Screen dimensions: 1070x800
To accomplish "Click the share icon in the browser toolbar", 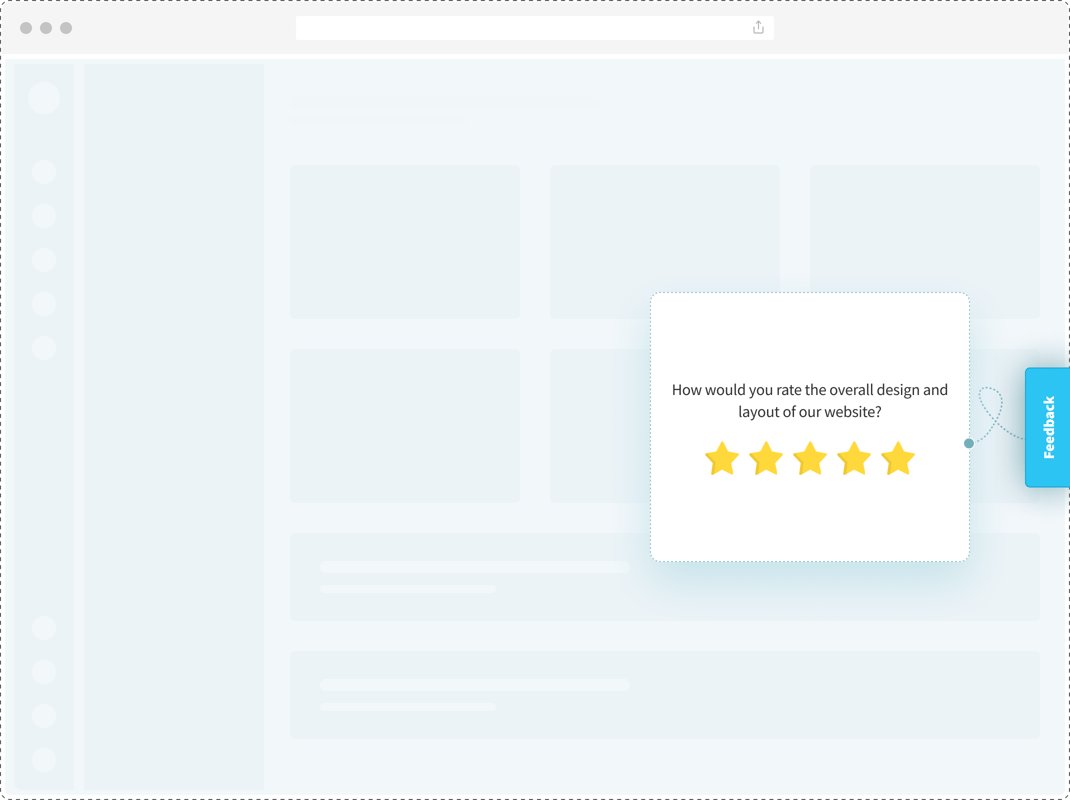I will 758,27.
